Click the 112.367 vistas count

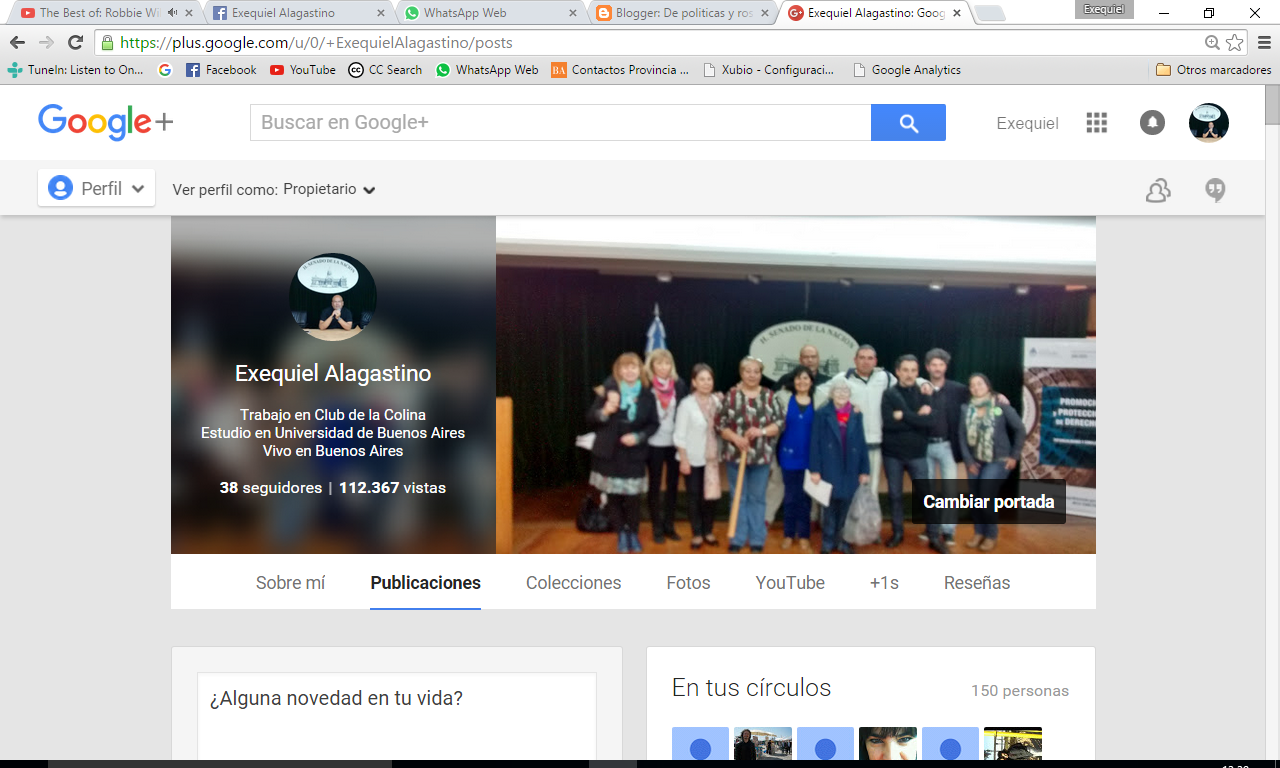(392, 488)
